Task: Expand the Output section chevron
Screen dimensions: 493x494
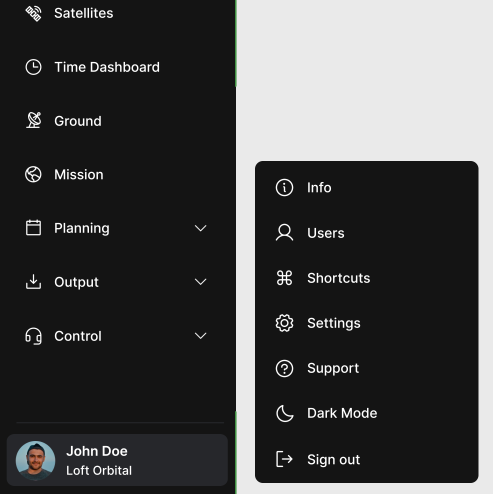Action: click(200, 282)
